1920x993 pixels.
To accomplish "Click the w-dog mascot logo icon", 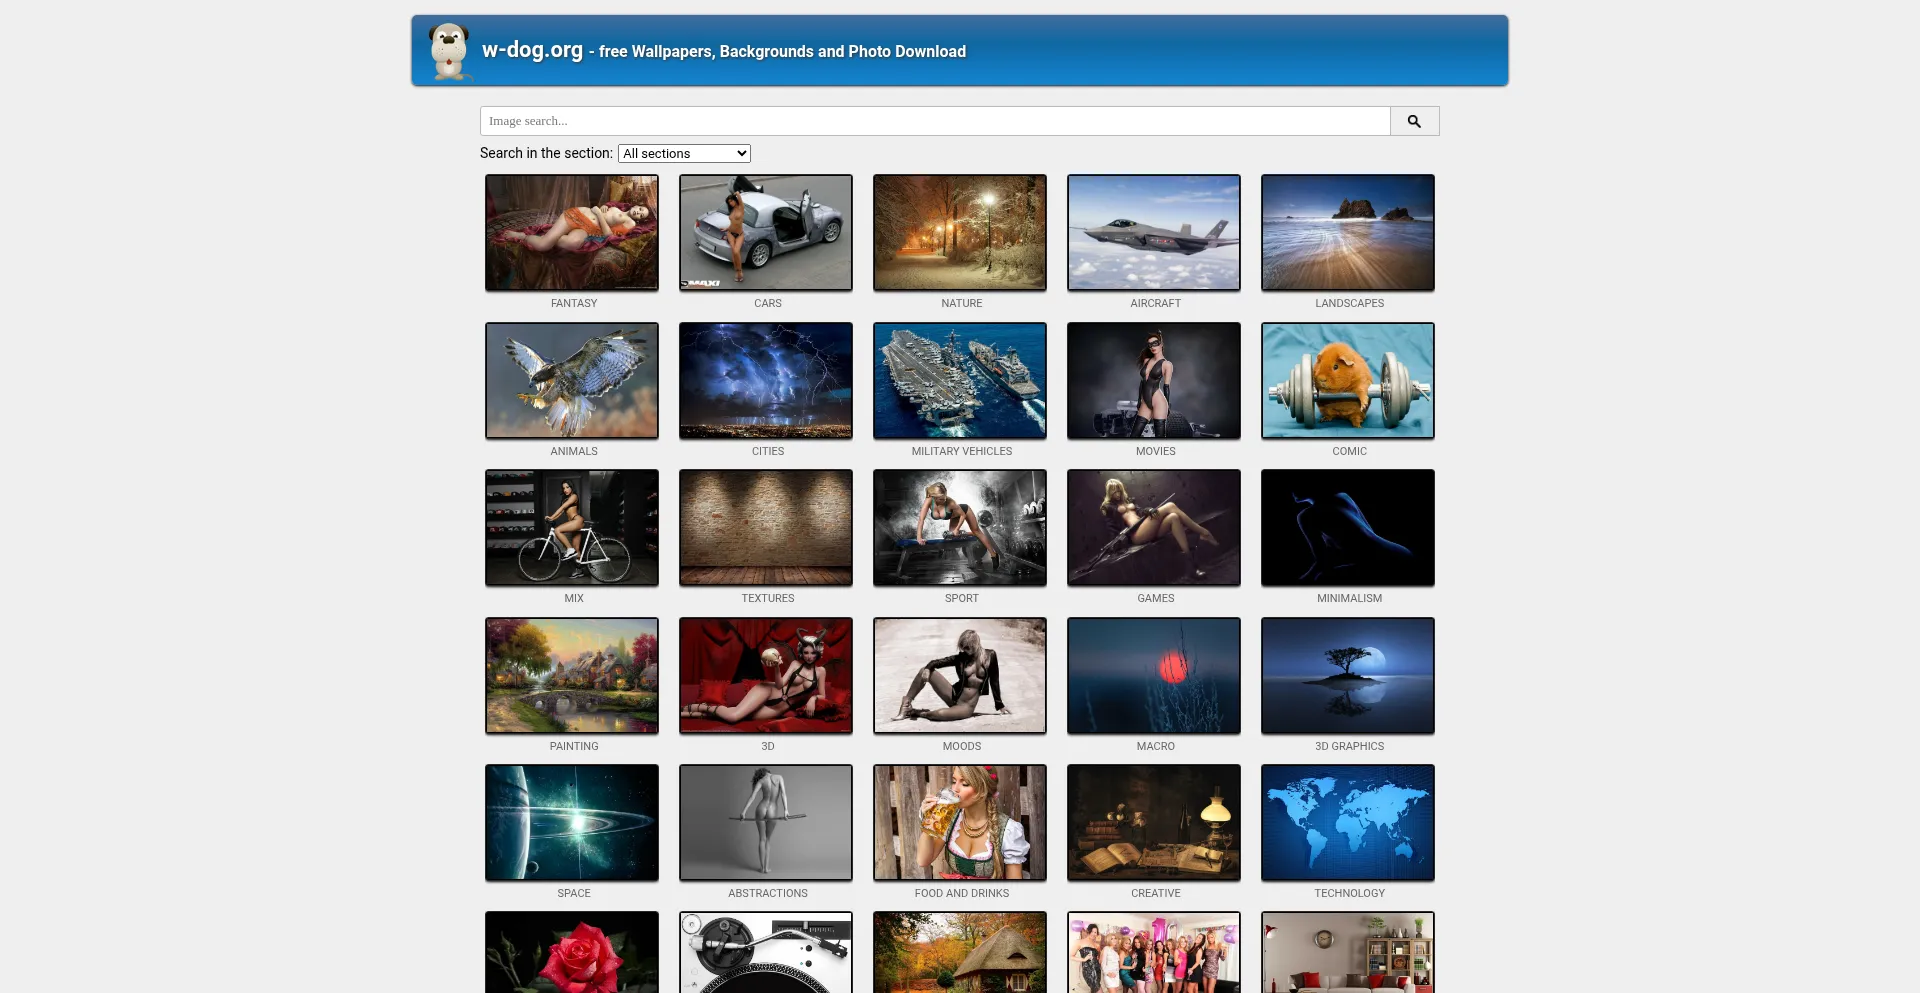I will pos(449,51).
